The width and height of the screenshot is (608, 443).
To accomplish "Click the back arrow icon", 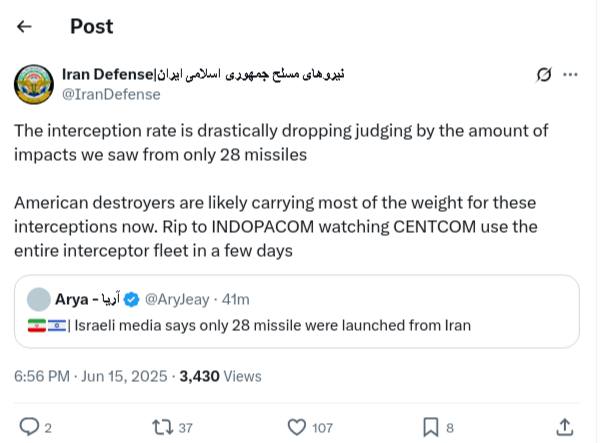I will click(x=25, y=27).
